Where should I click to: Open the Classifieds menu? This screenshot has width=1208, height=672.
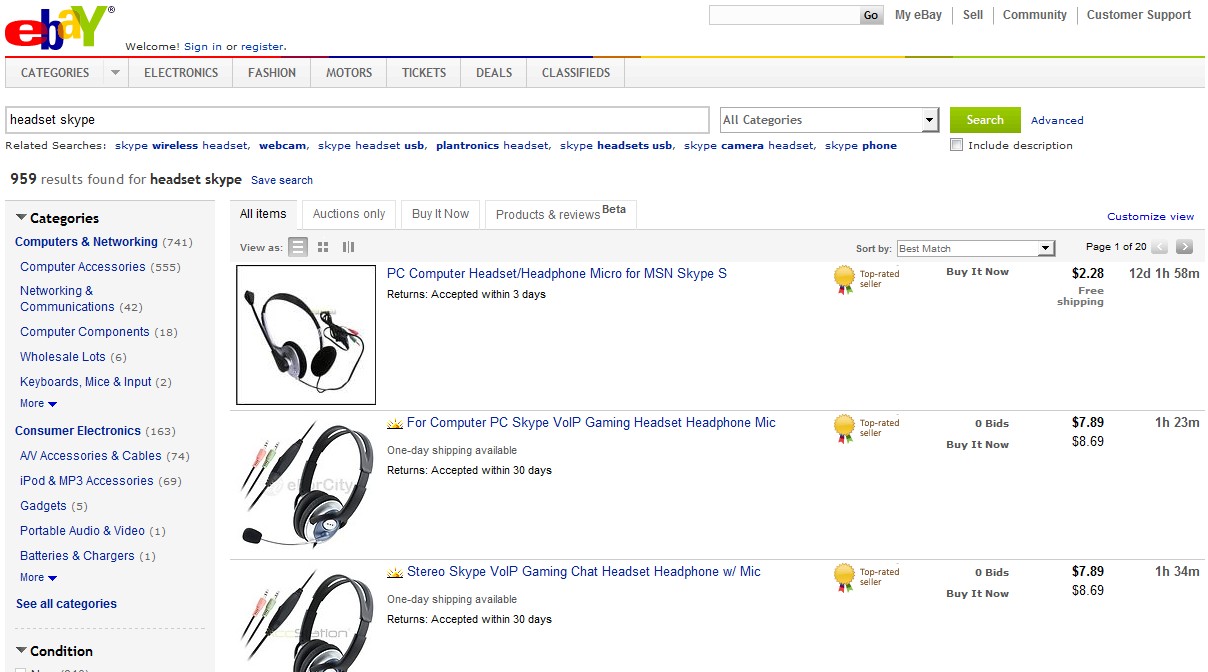[576, 73]
